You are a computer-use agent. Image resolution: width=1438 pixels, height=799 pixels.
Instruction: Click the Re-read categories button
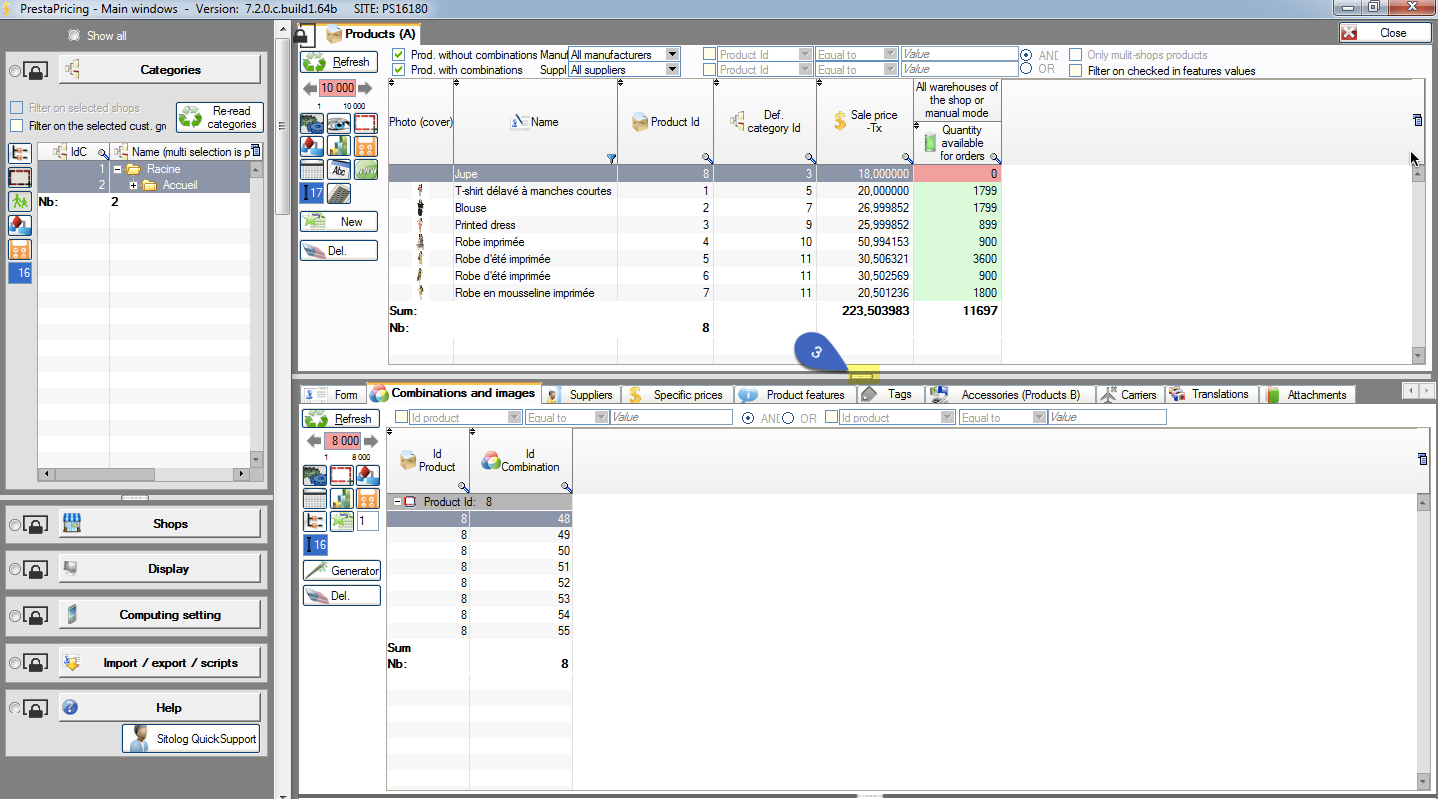pos(220,117)
